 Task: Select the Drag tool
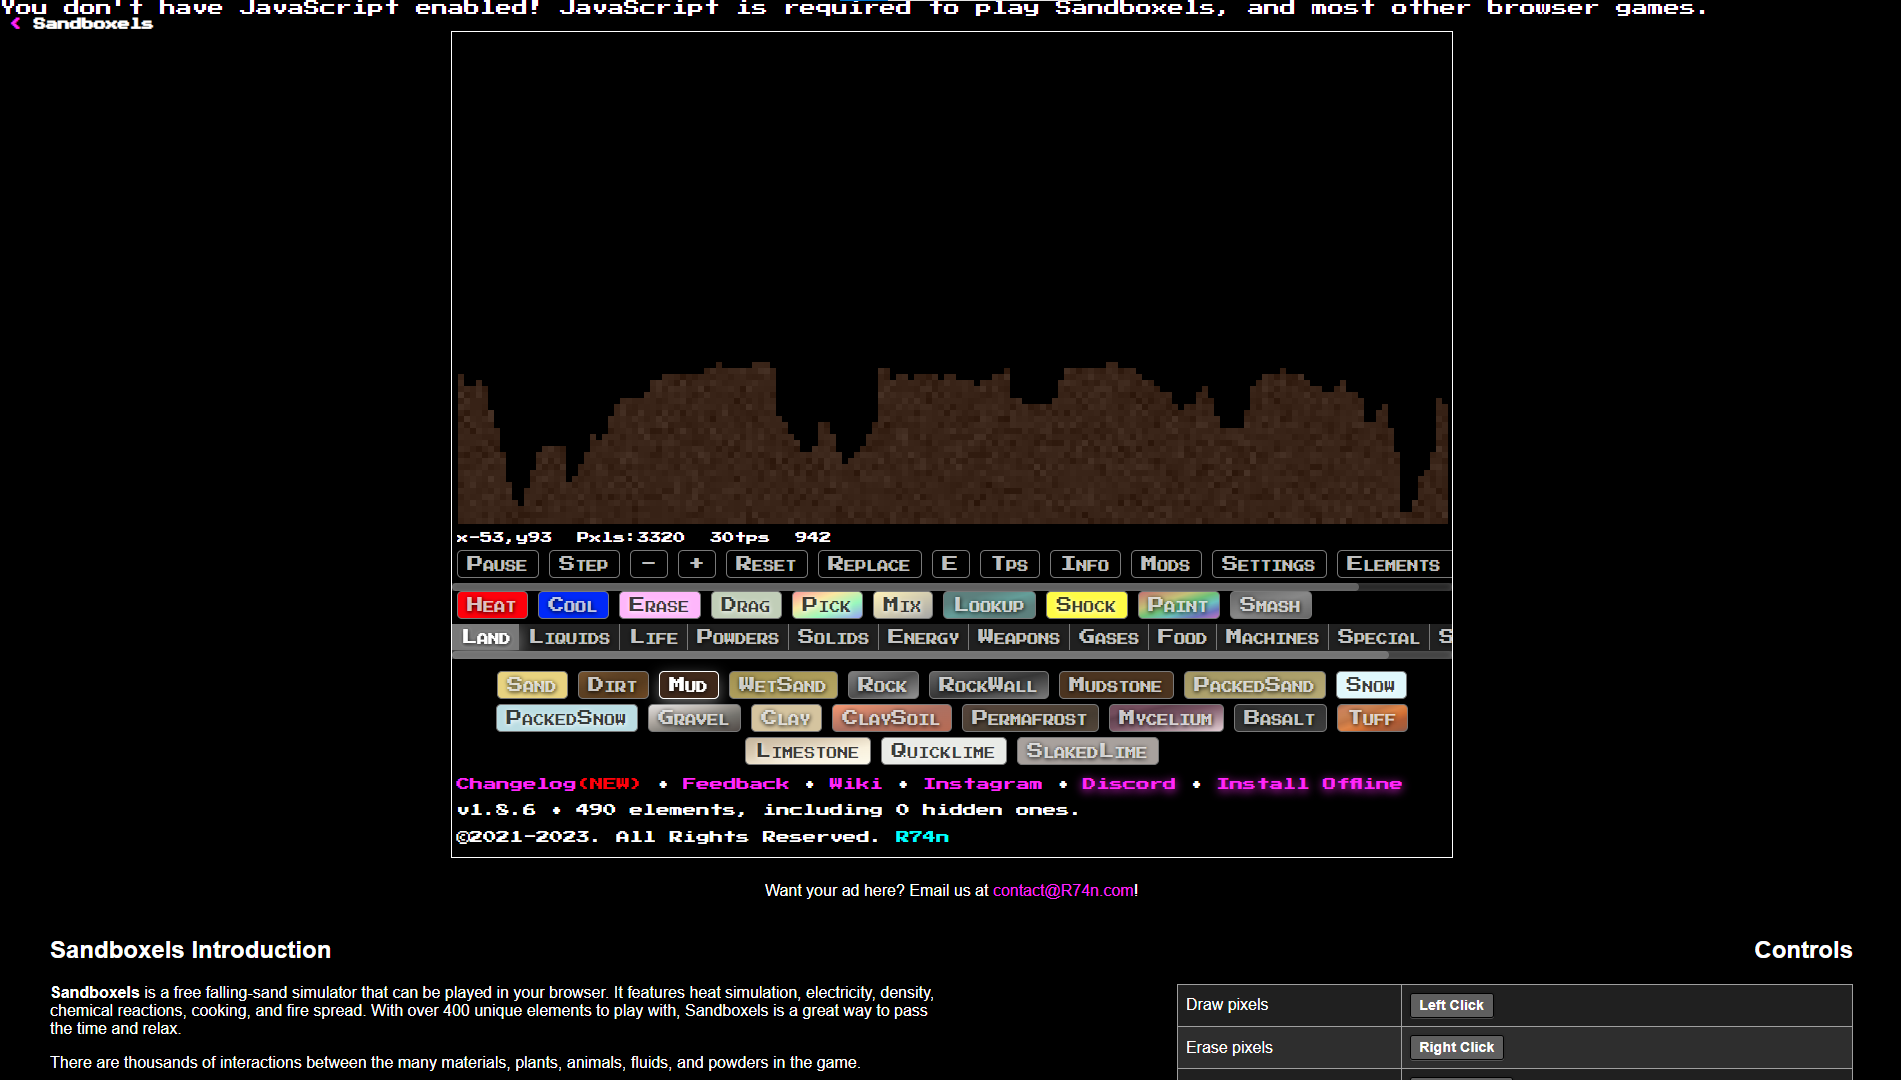point(746,605)
